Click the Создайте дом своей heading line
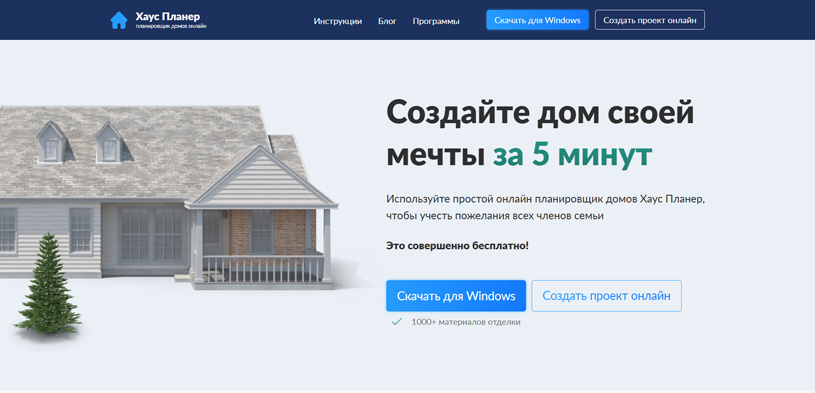The width and height of the screenshot is (815, 393). tap(540, 113)
